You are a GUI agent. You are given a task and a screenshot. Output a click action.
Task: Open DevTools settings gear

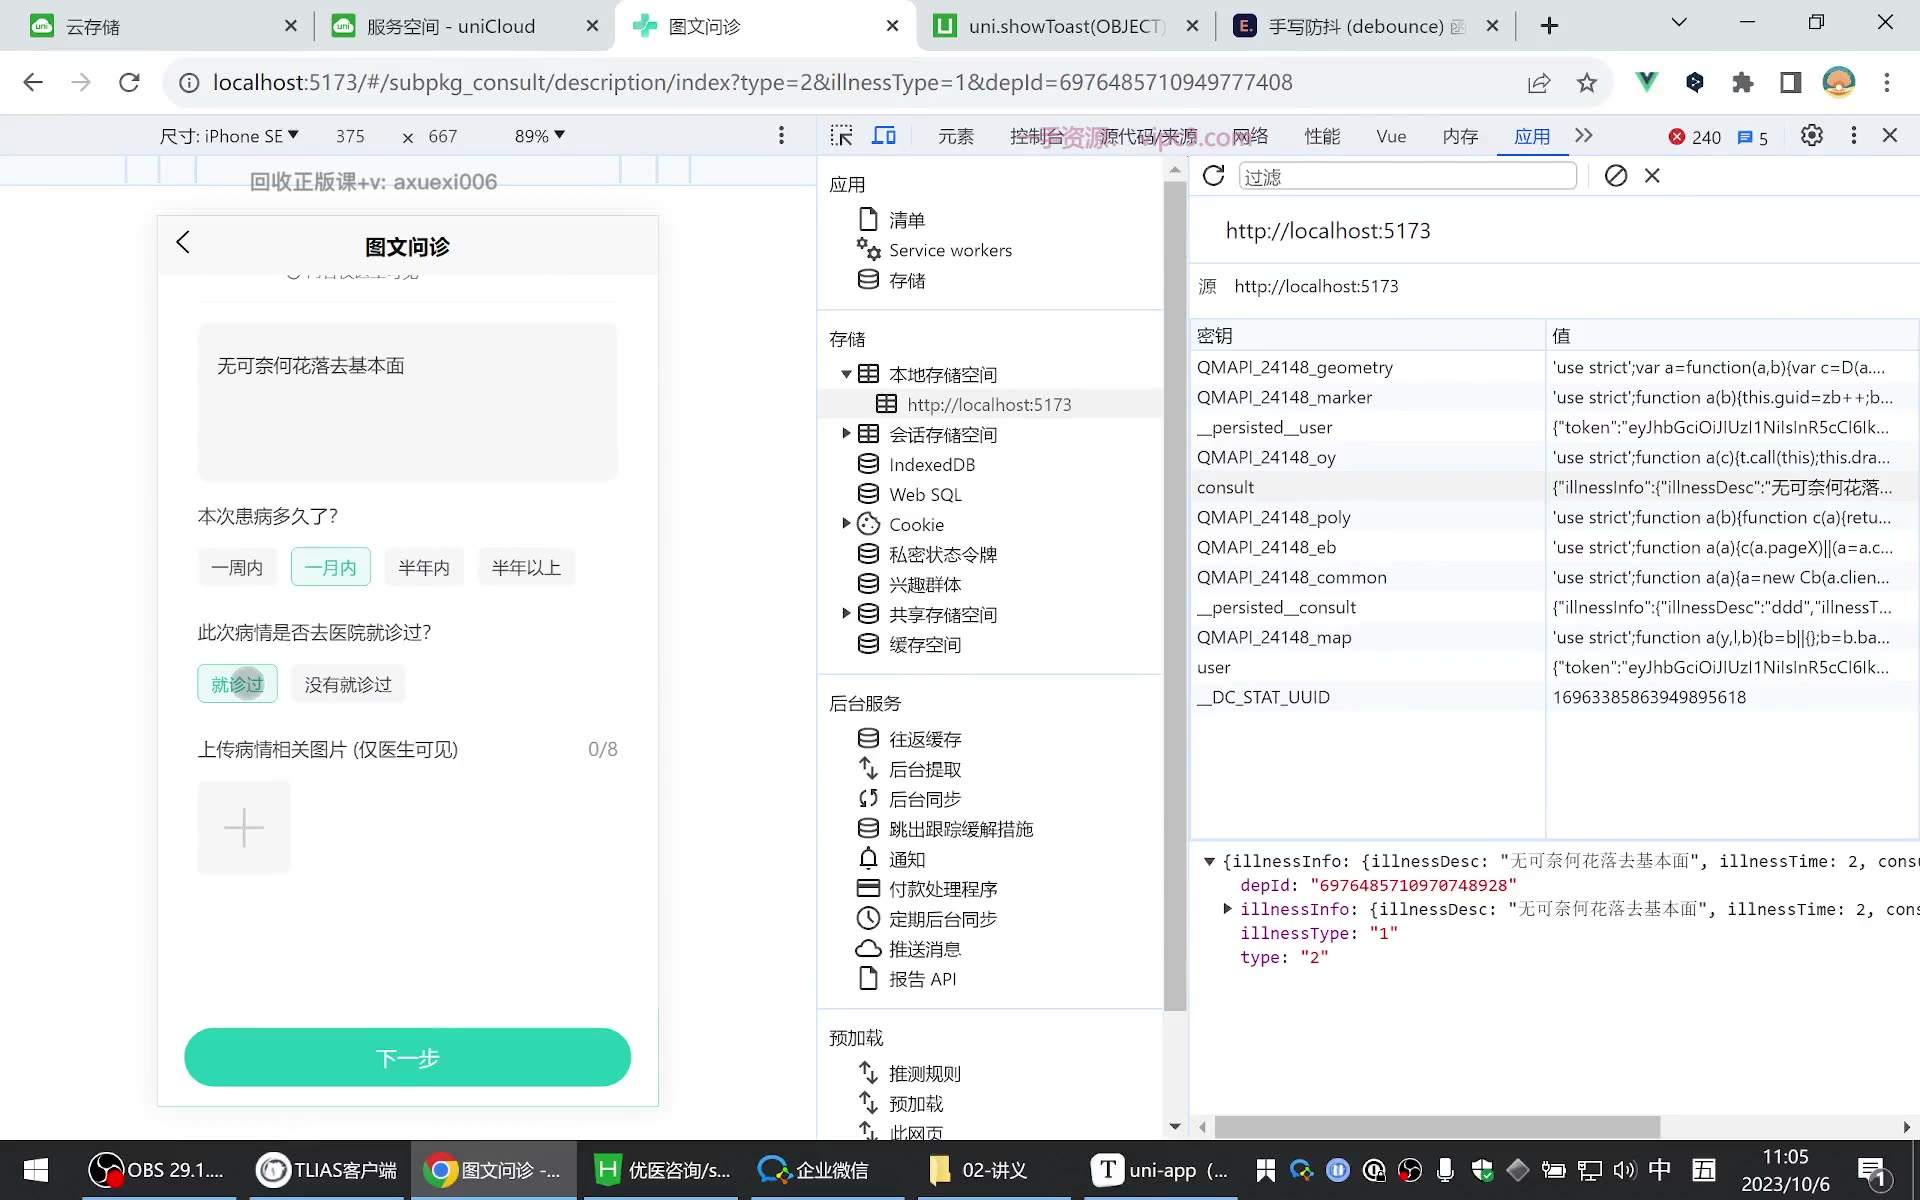(x=1811, y=136)
